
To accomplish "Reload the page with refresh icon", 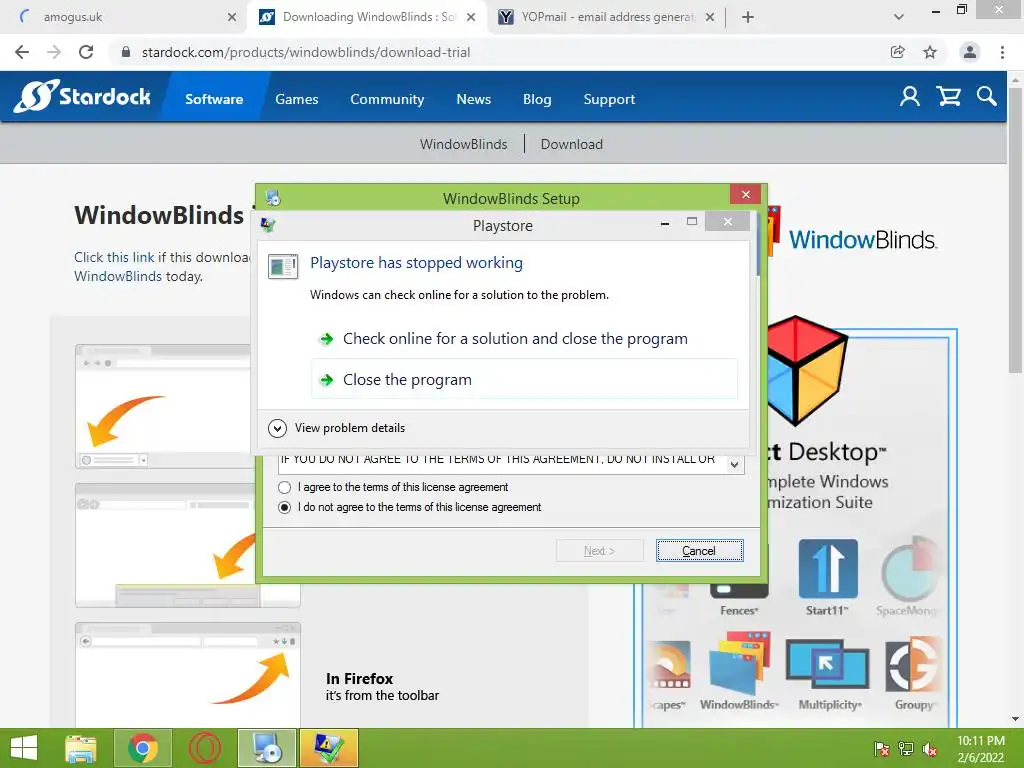I will pyautogui.click(x=86, y=52).
